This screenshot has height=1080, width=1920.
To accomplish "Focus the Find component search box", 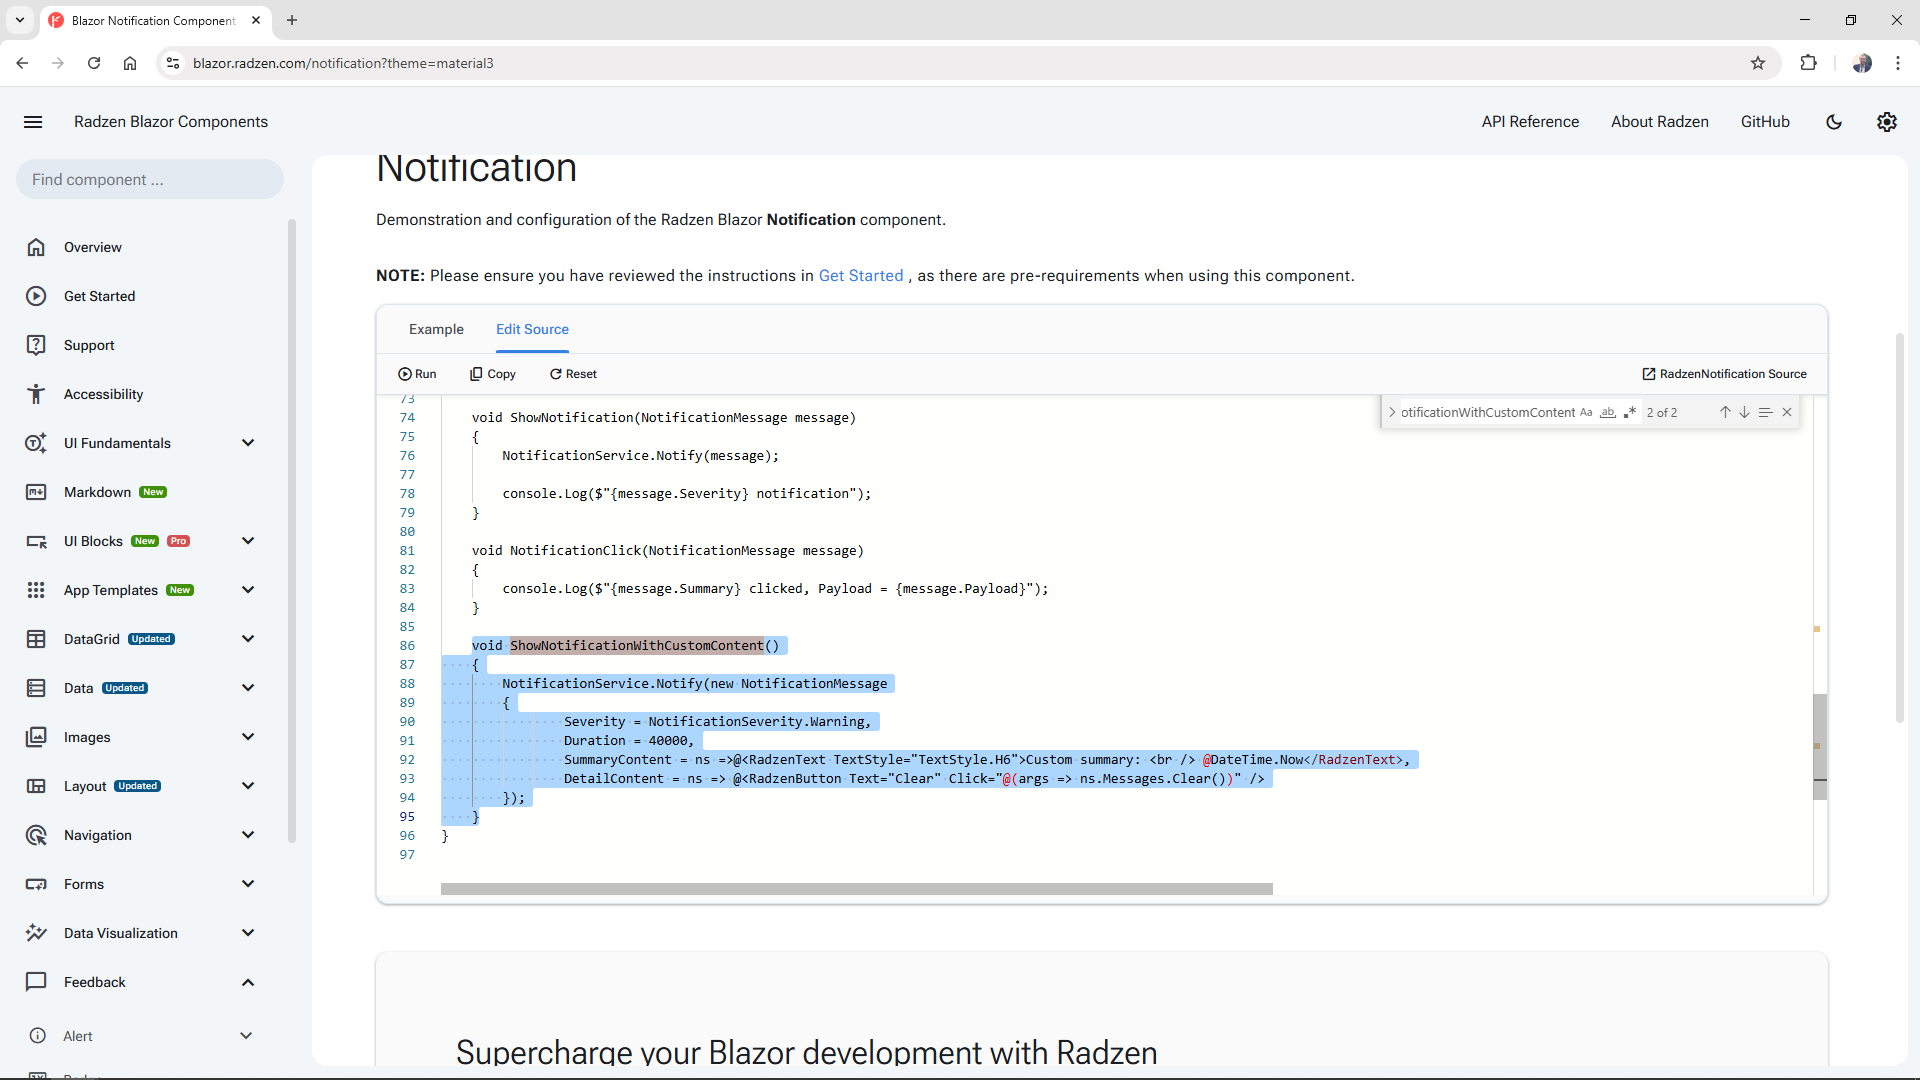I will 150,180.
